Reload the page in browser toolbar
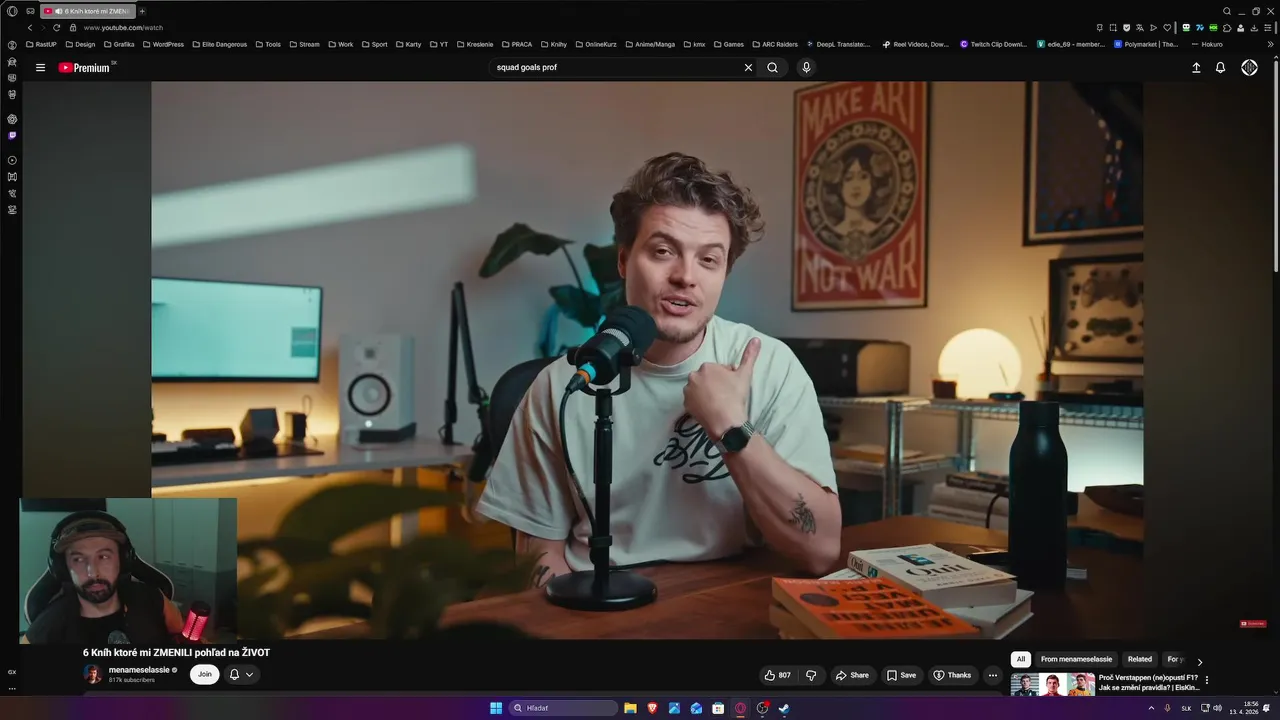1280x720 pixels. [x=56, y=27]
